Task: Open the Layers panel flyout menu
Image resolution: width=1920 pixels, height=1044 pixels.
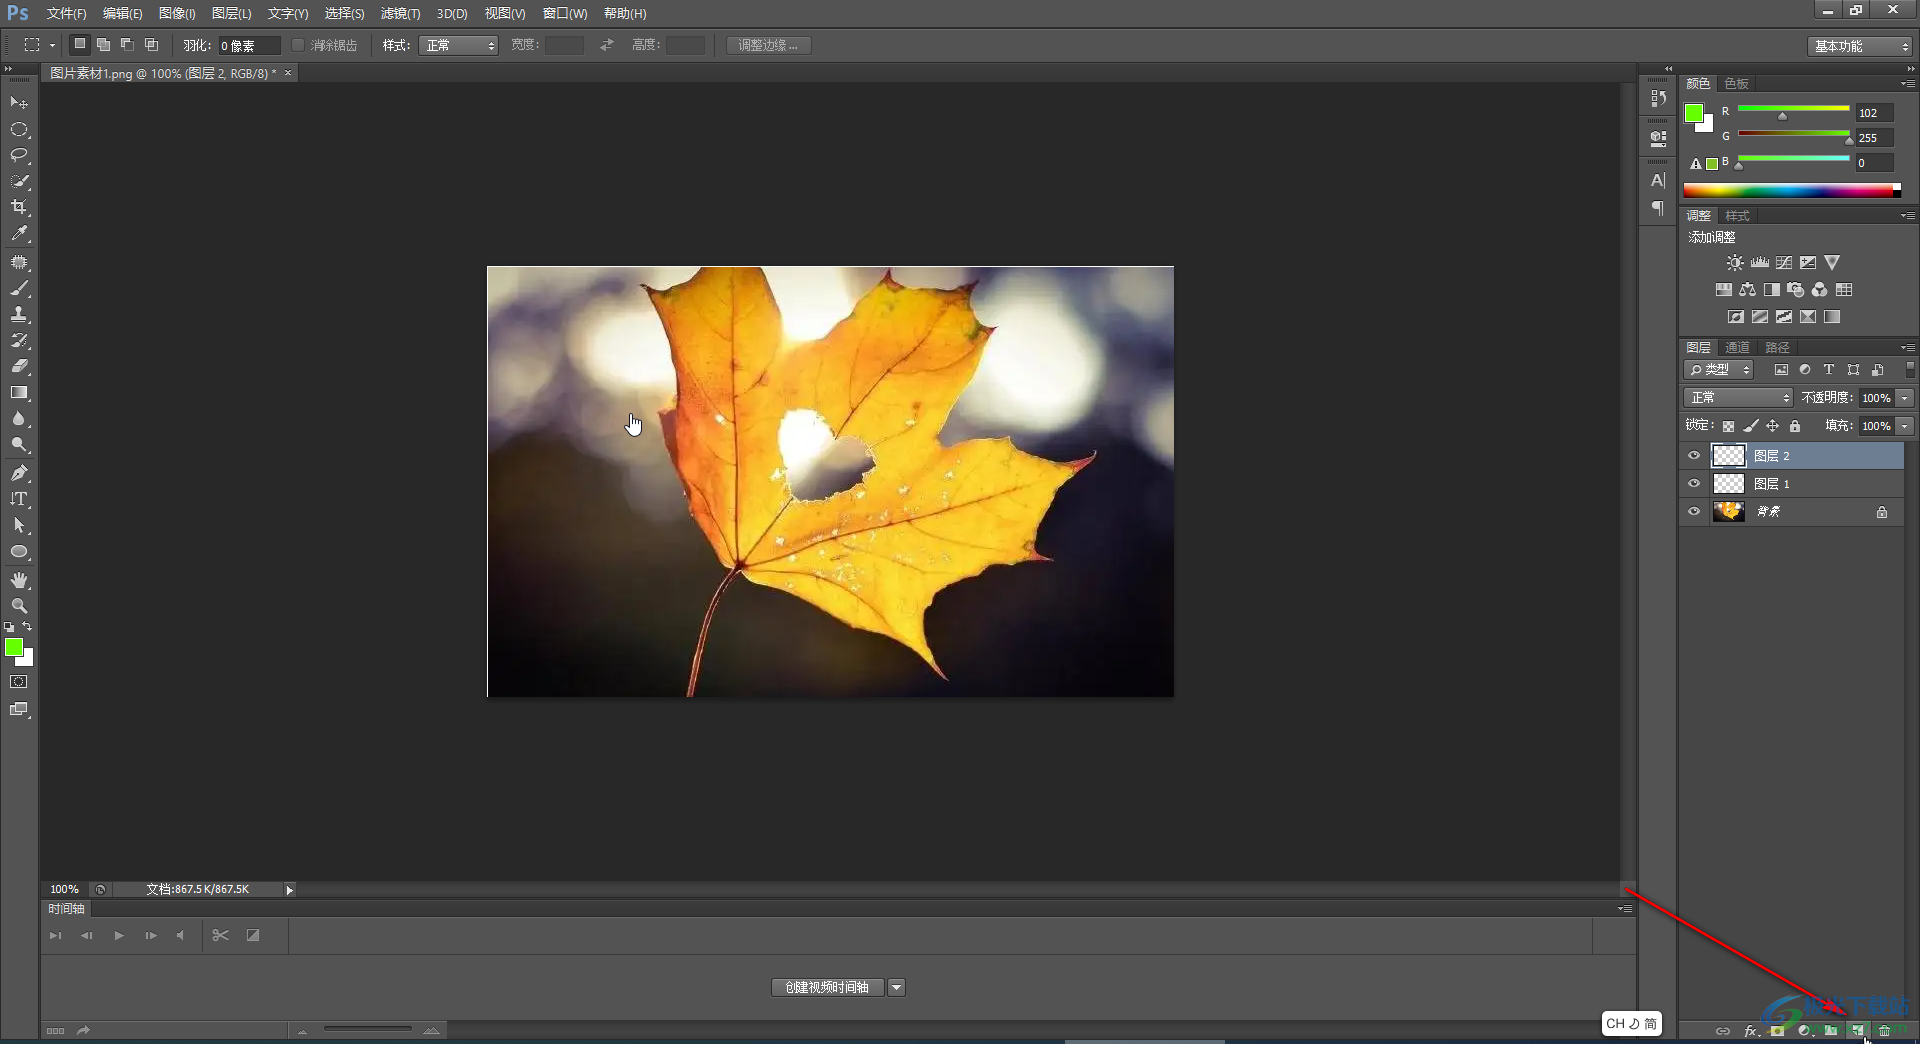Action: tap(1908, 348)
